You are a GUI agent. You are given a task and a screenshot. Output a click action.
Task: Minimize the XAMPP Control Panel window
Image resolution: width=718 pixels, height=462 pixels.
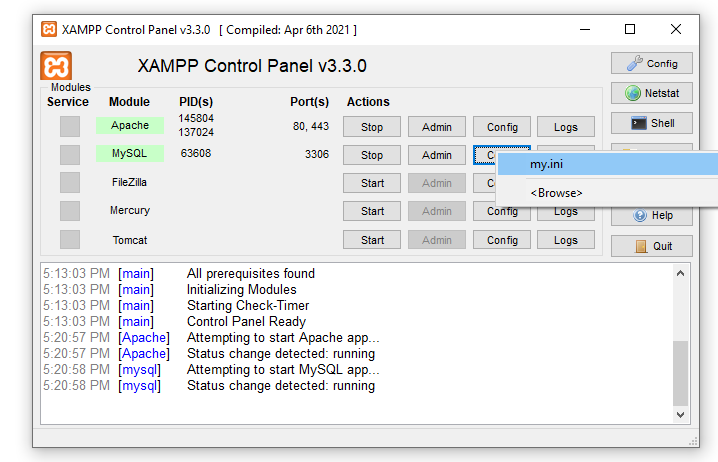pyautogui.click(x=585, y=29)
